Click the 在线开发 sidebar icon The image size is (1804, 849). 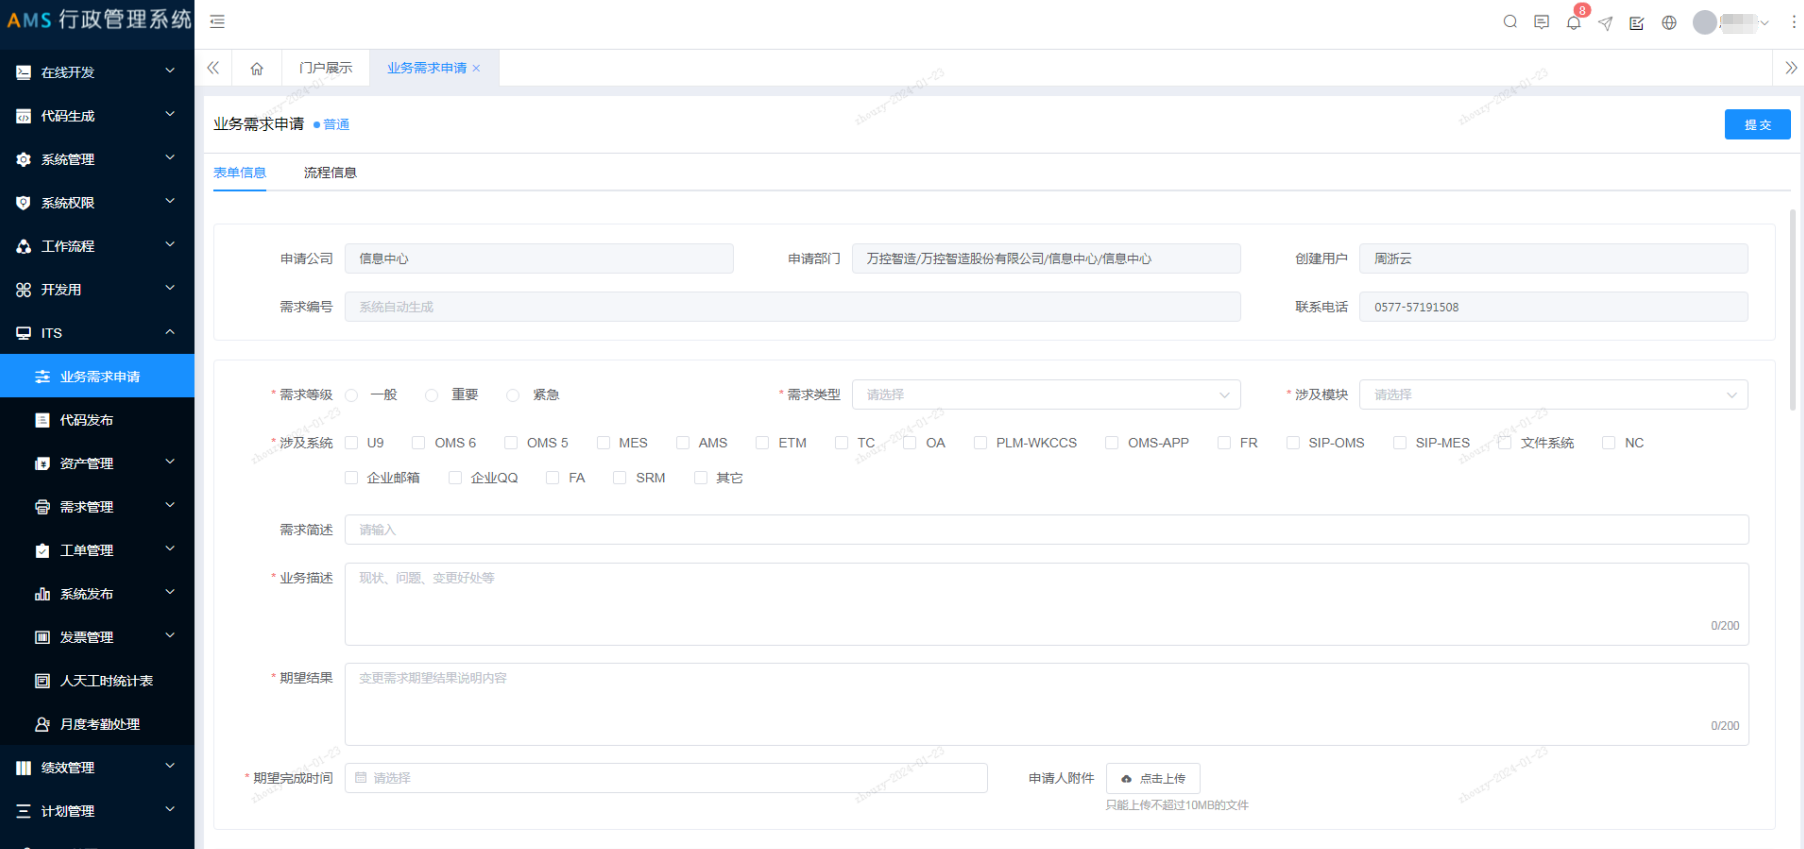point(23,72)
